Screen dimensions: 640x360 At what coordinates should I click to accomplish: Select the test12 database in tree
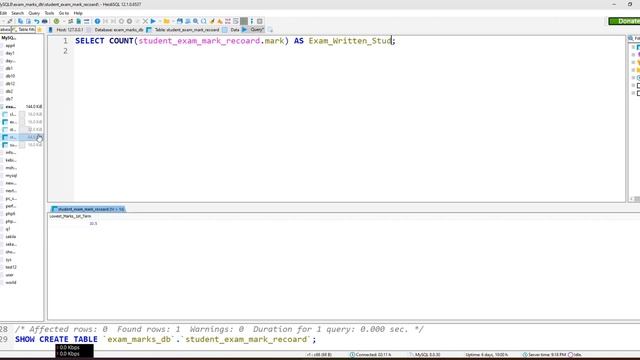[11, 267]
